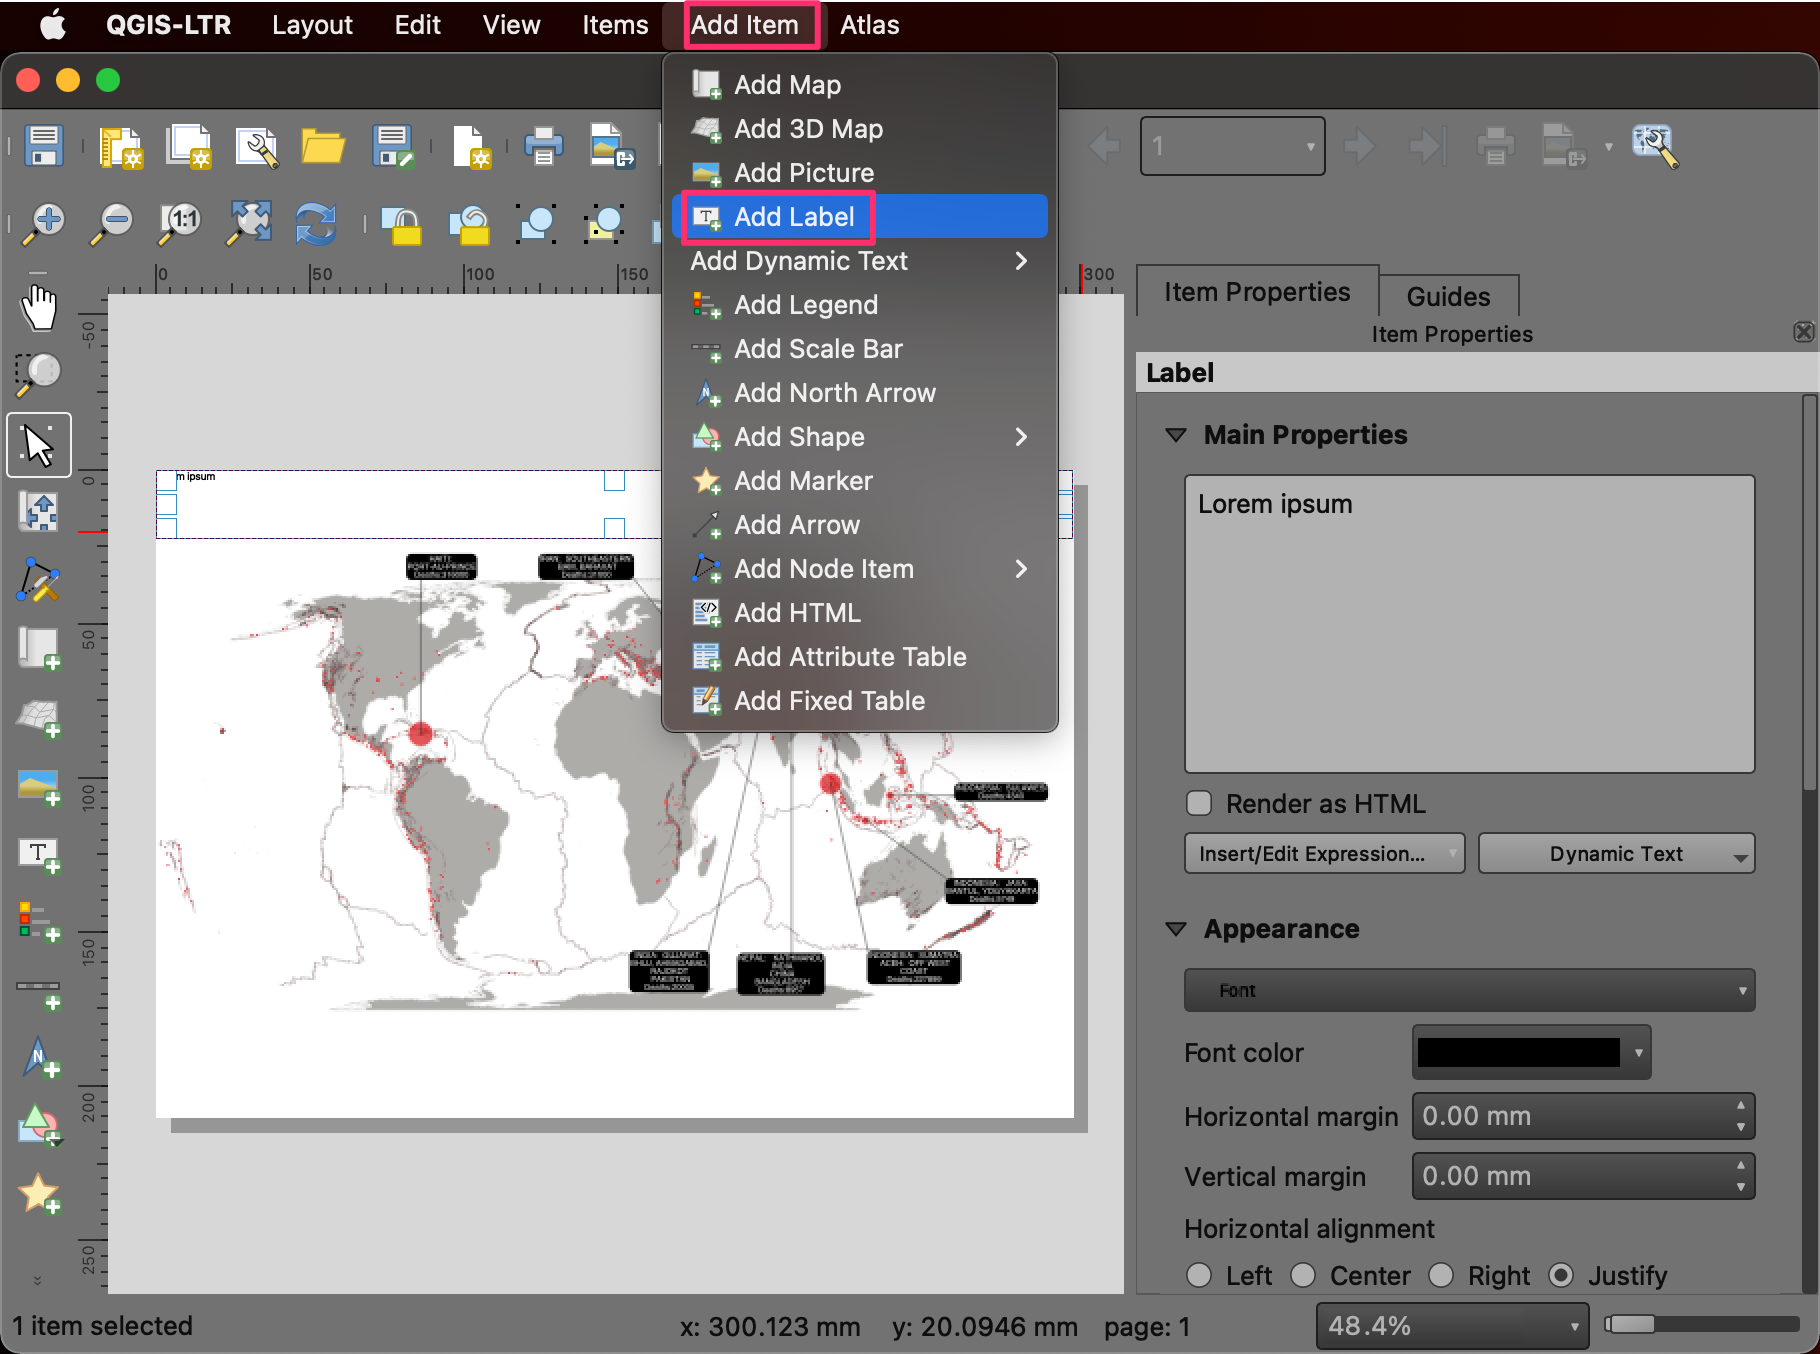The height and width of the screenshot is (1354, 1820).
Task: Click the Zoom Out toolbar icon
Action: [112, 222]
